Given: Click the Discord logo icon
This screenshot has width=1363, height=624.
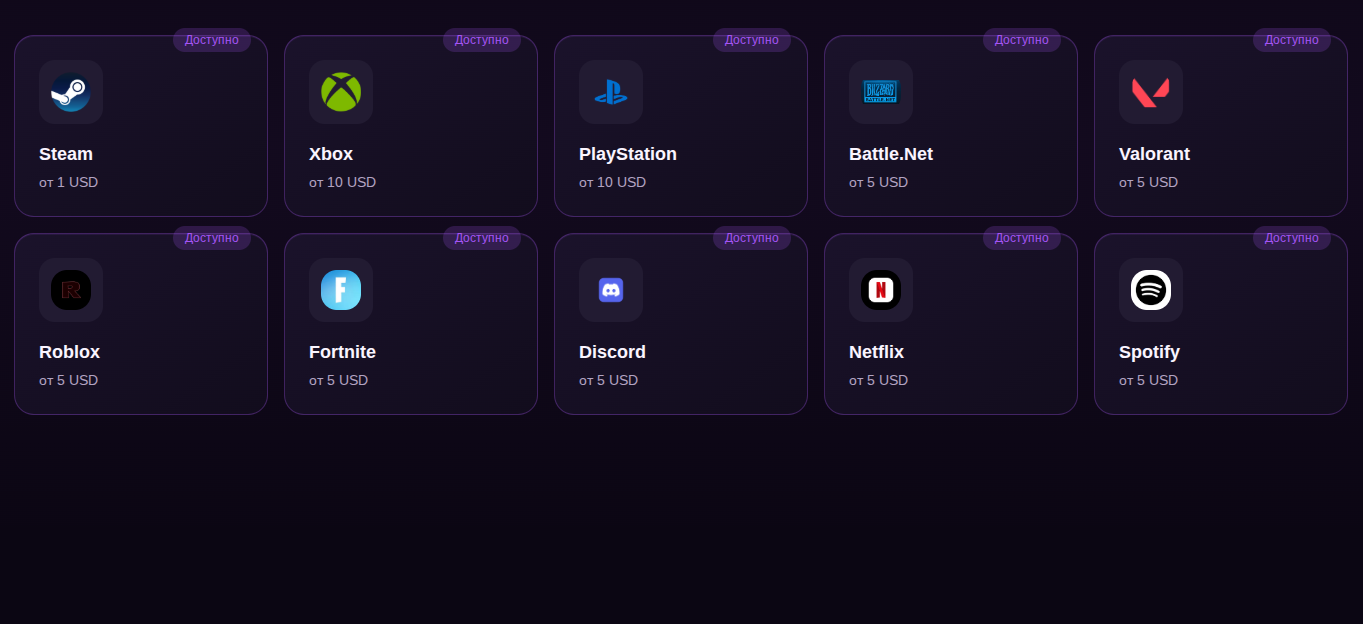Looking at the screenshot, I should (x=611, y=290).
